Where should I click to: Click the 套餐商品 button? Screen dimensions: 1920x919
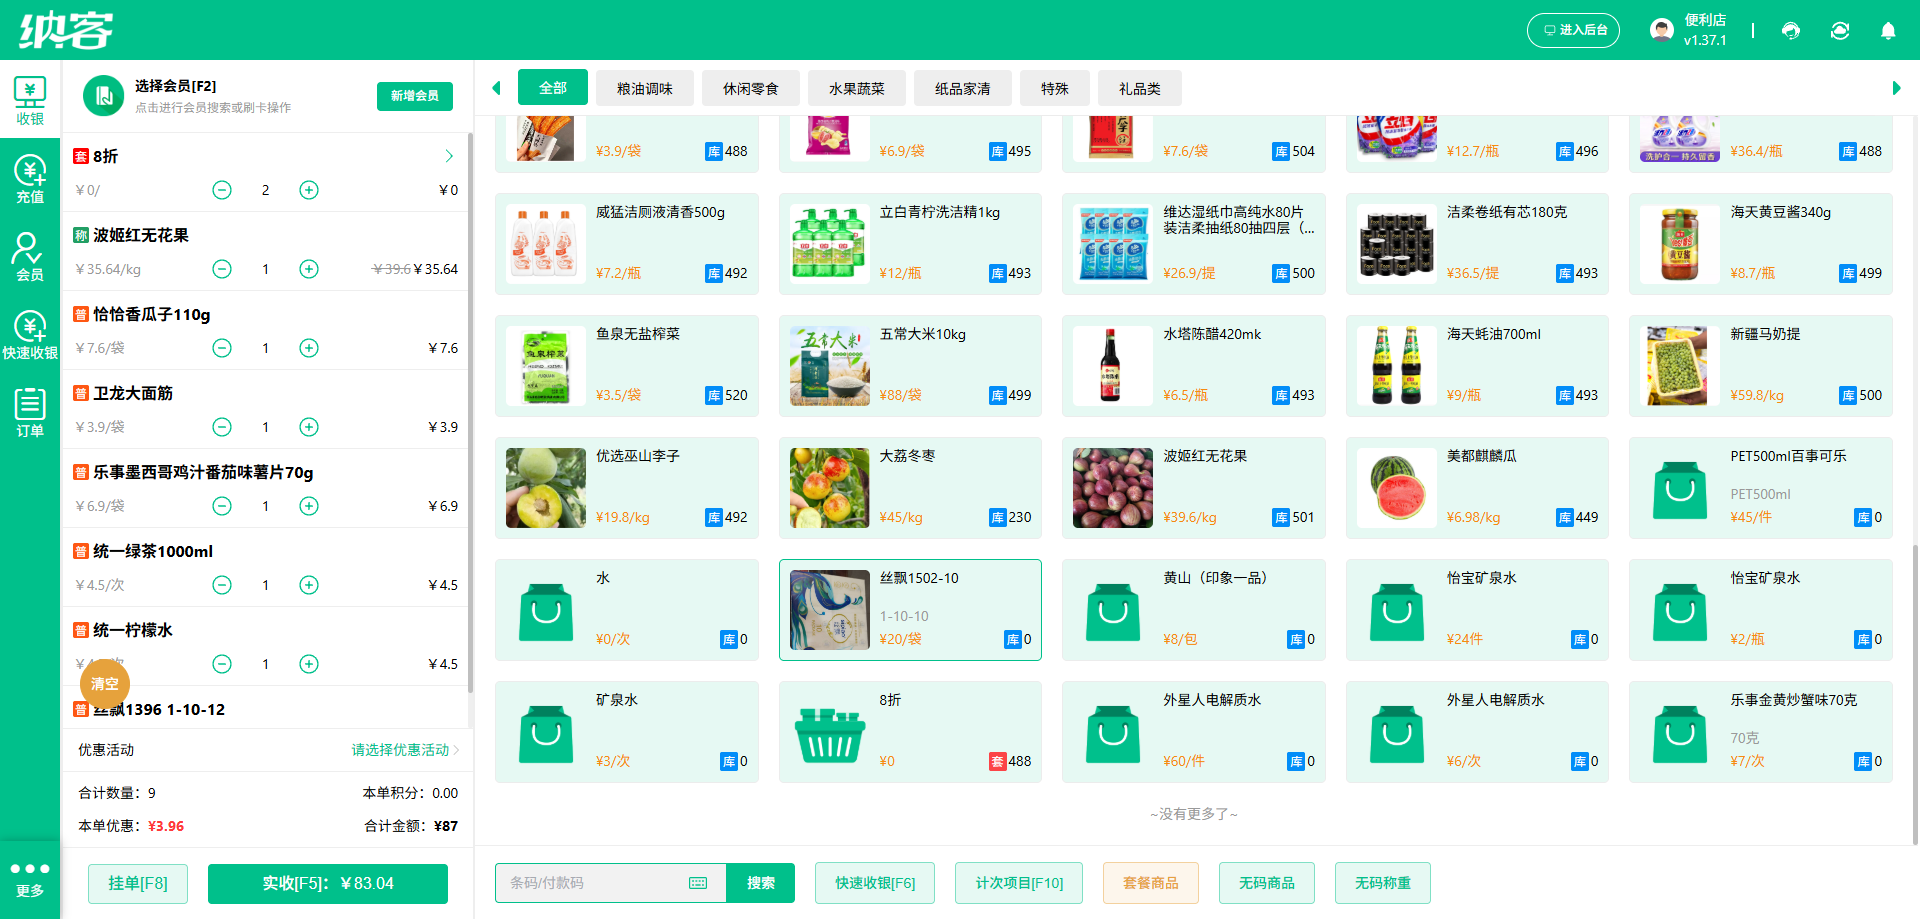(x=1151, y=883)
